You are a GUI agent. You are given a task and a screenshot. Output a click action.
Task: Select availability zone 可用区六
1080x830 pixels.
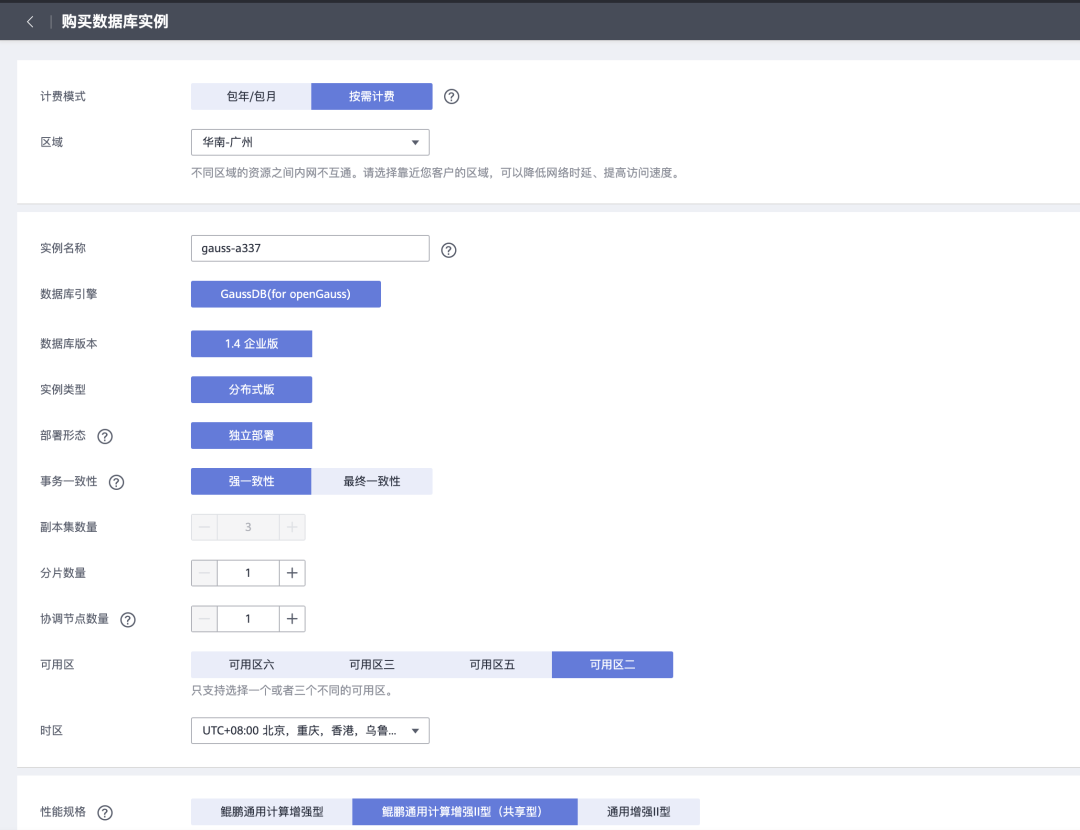pyautogui.click(x=251, y=665)
